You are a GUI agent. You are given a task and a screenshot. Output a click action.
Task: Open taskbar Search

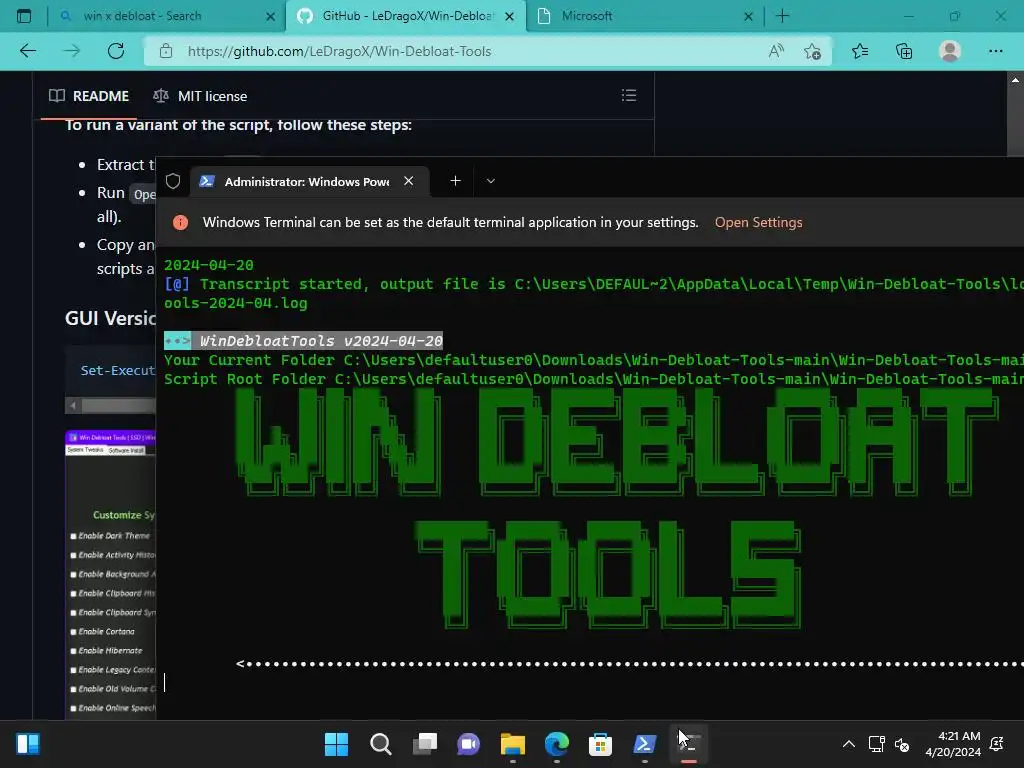click(x=380, y=744)
